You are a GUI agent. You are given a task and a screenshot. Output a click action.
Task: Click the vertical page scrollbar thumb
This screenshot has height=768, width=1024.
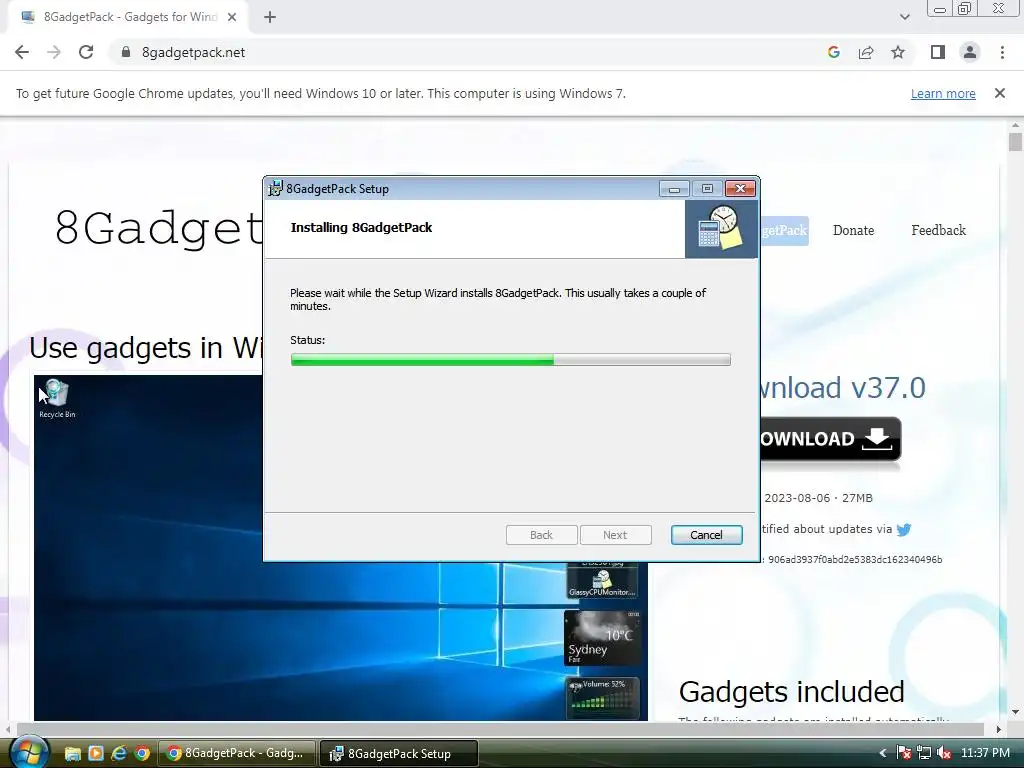pyautogui.click(x=1015, y=142)
